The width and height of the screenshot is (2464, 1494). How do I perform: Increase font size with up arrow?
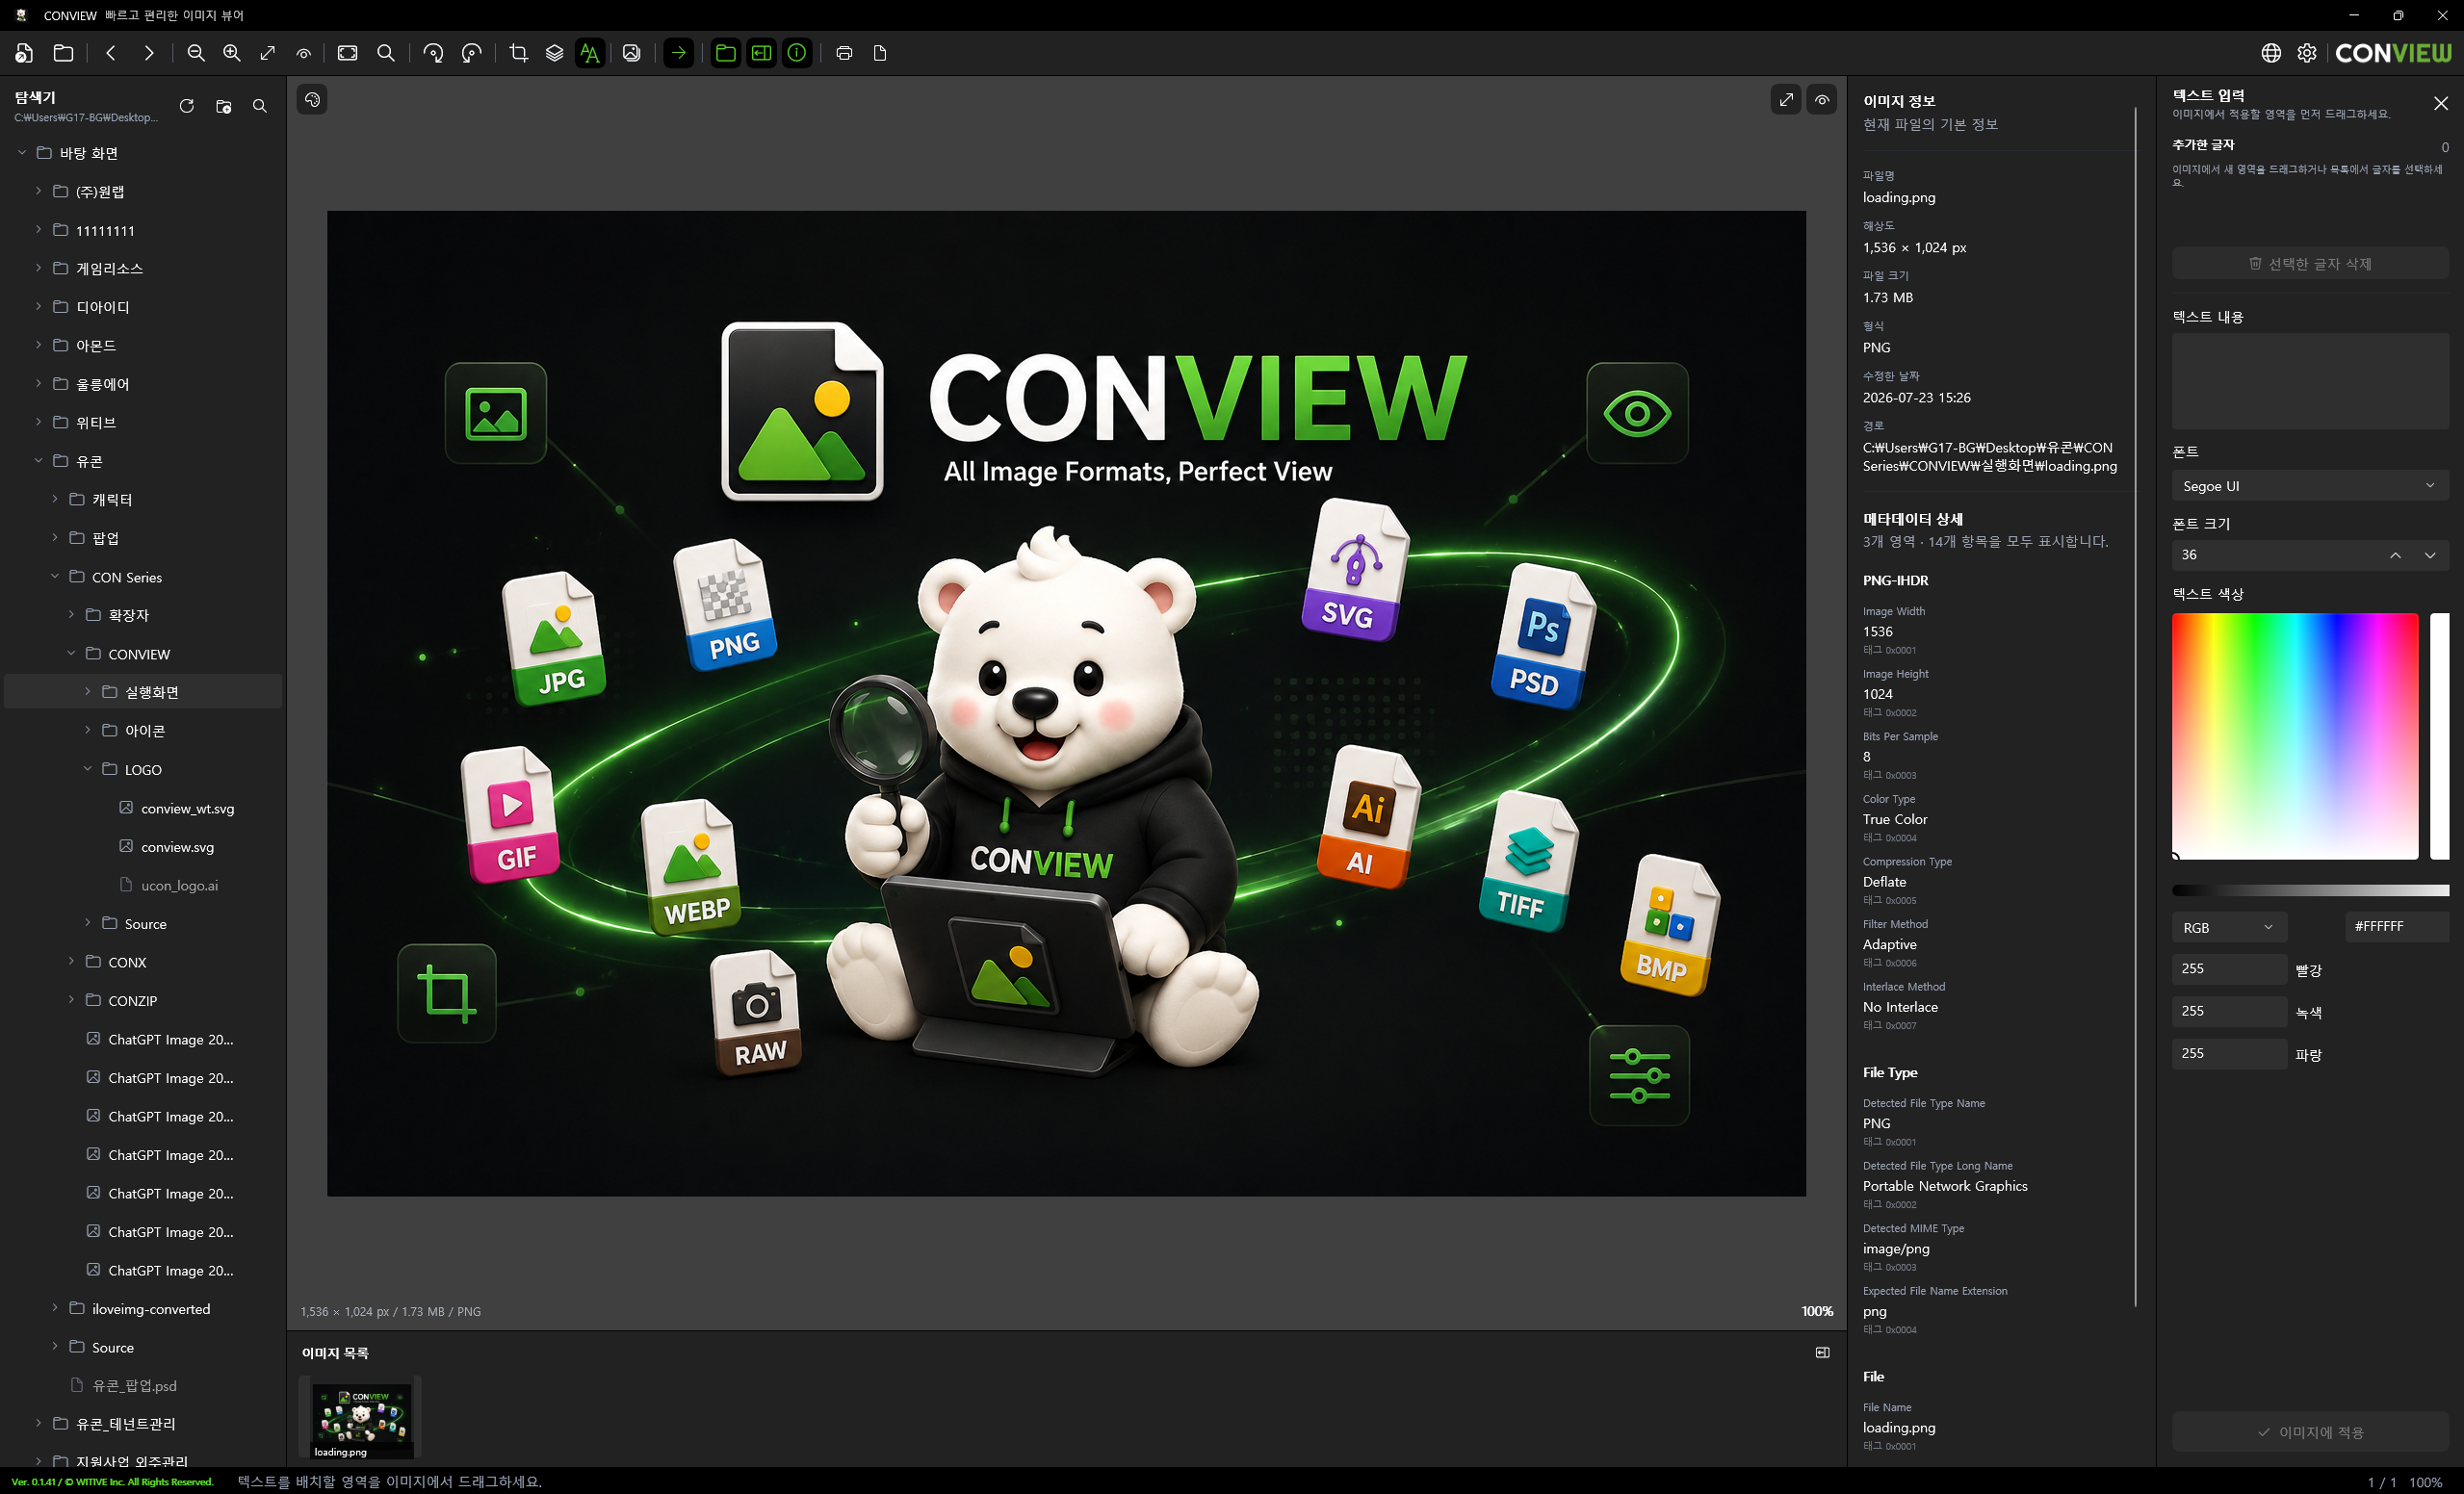pyautogui.click(x=2395, y=555)
